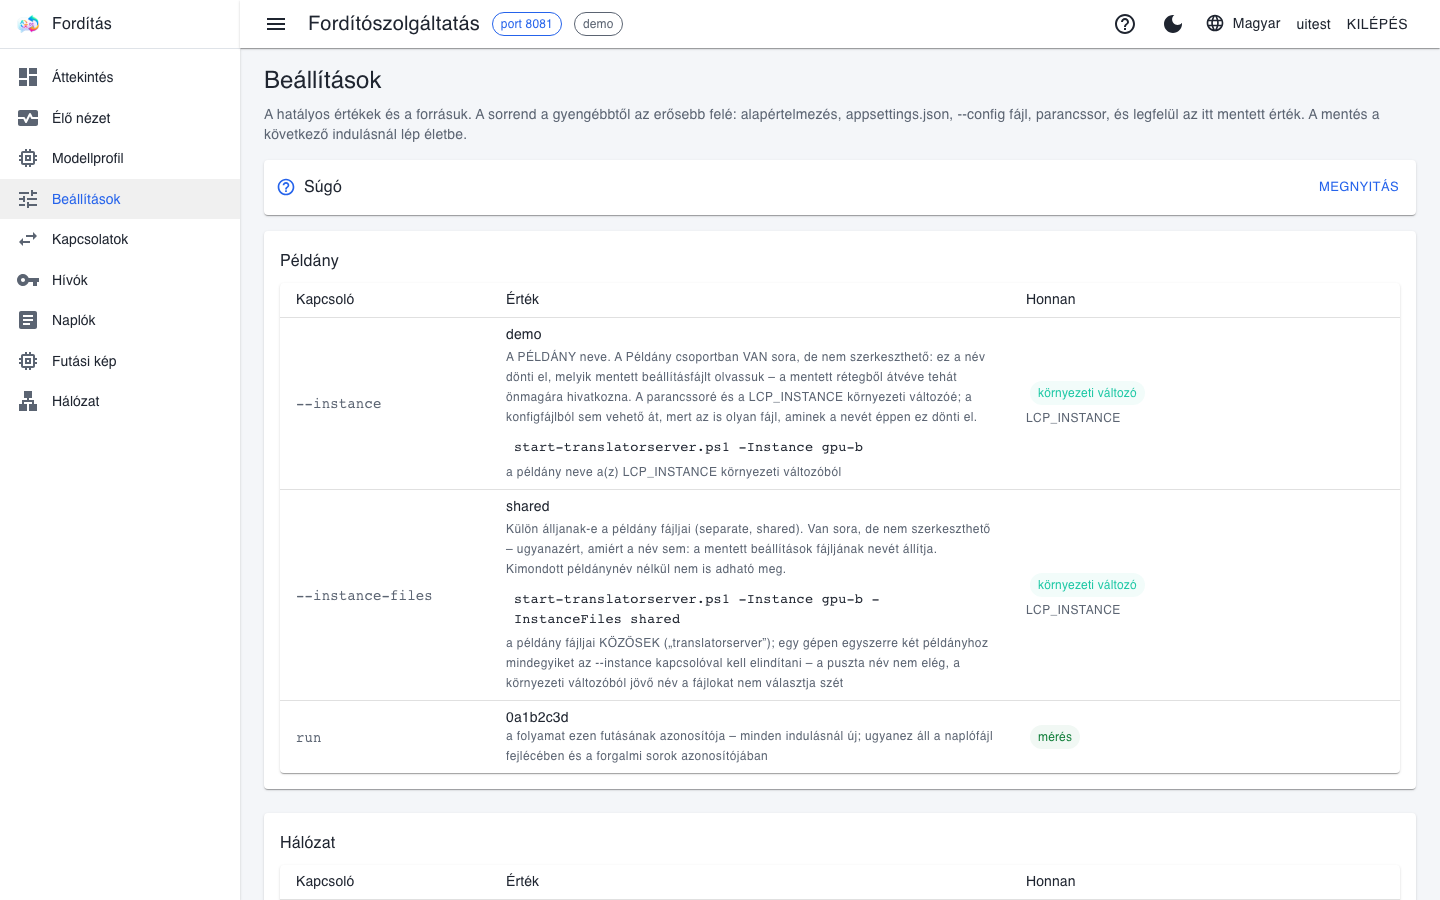1440x900 pixels.
Task: Open the Áttekintés dashboard icon
Action: (28, 77)
